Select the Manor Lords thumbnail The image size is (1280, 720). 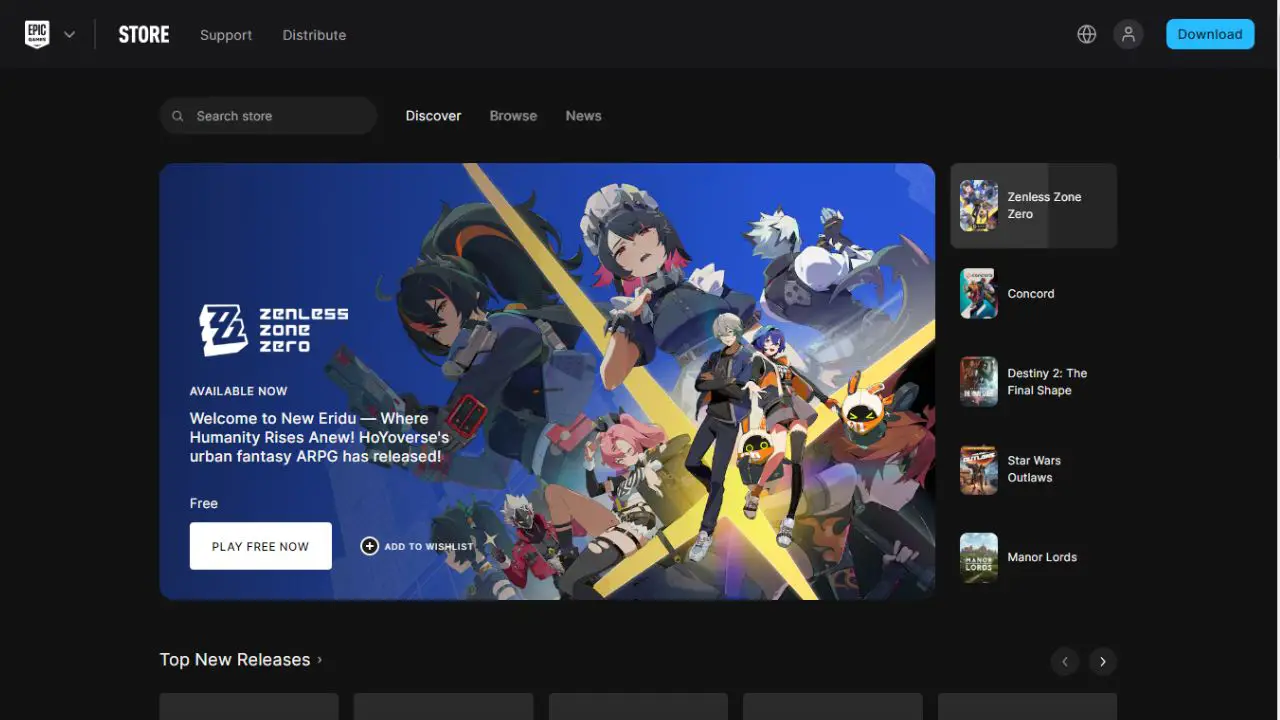tap(979, 557)
